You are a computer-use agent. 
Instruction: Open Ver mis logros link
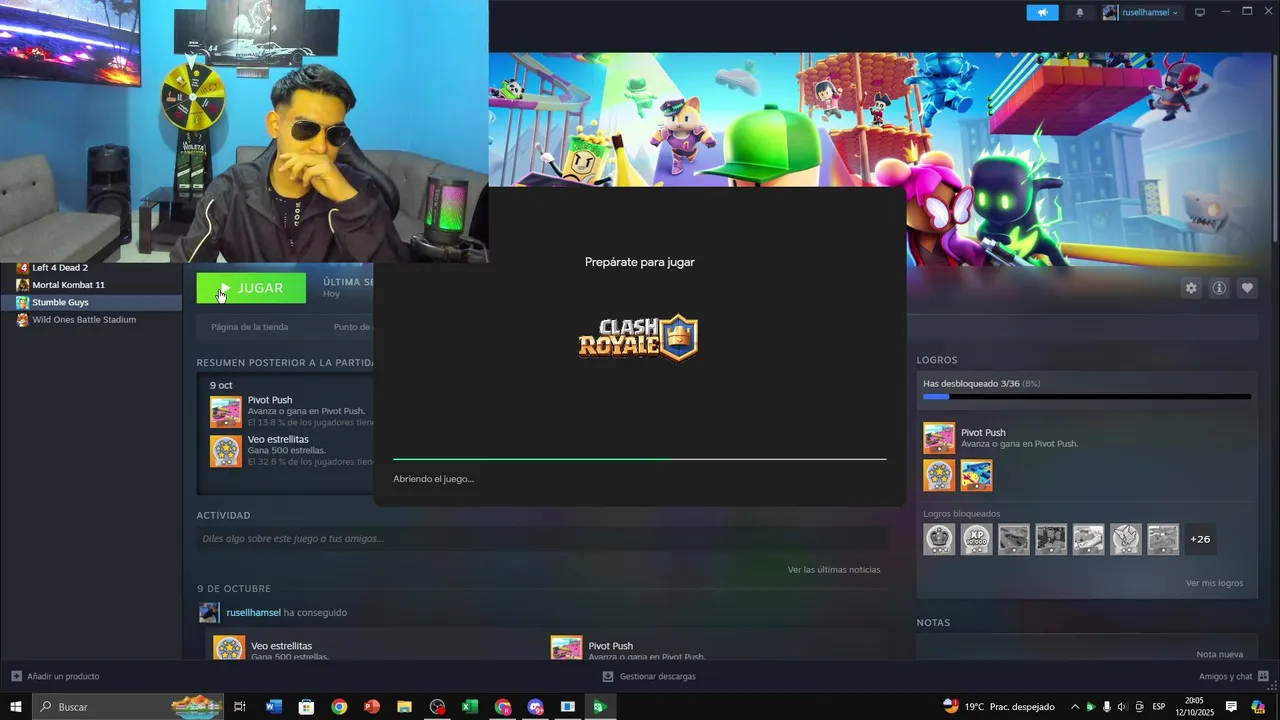[x=1214, y=583]
